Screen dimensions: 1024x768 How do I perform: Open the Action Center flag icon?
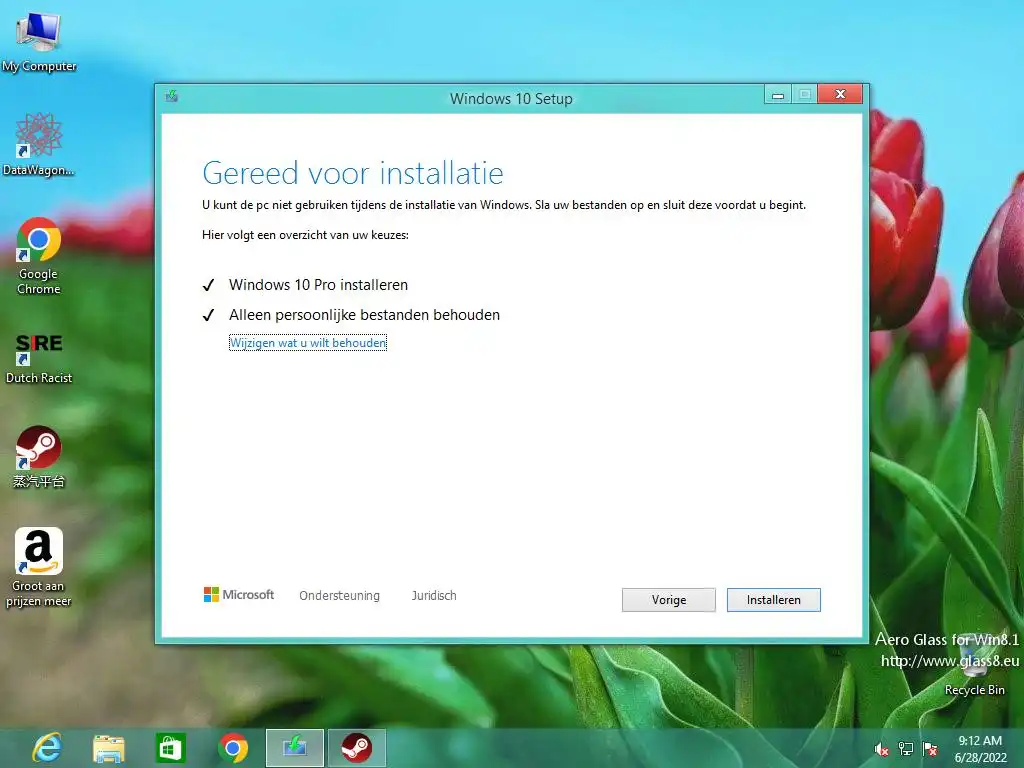point(930,749)
